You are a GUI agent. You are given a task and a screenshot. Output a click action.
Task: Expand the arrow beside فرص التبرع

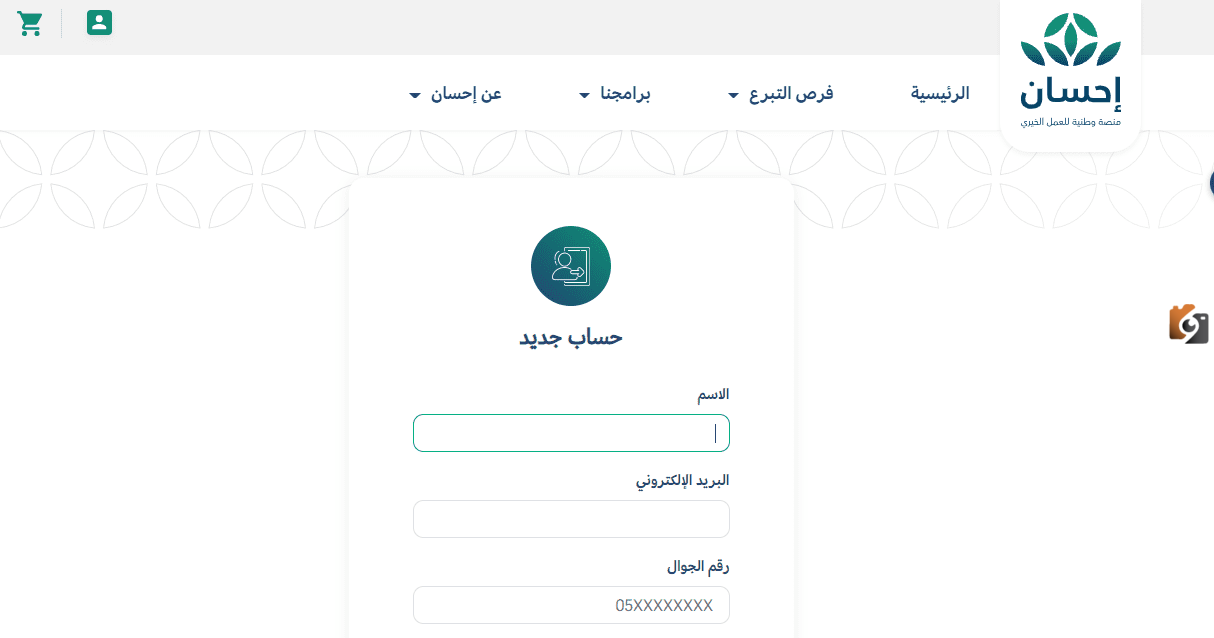[x=734, y=96]
